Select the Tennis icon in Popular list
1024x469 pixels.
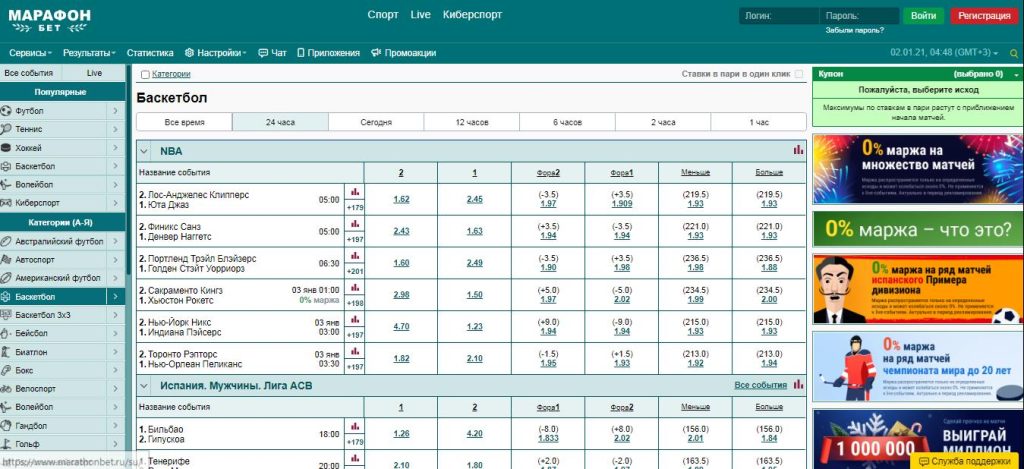point(7,129)
